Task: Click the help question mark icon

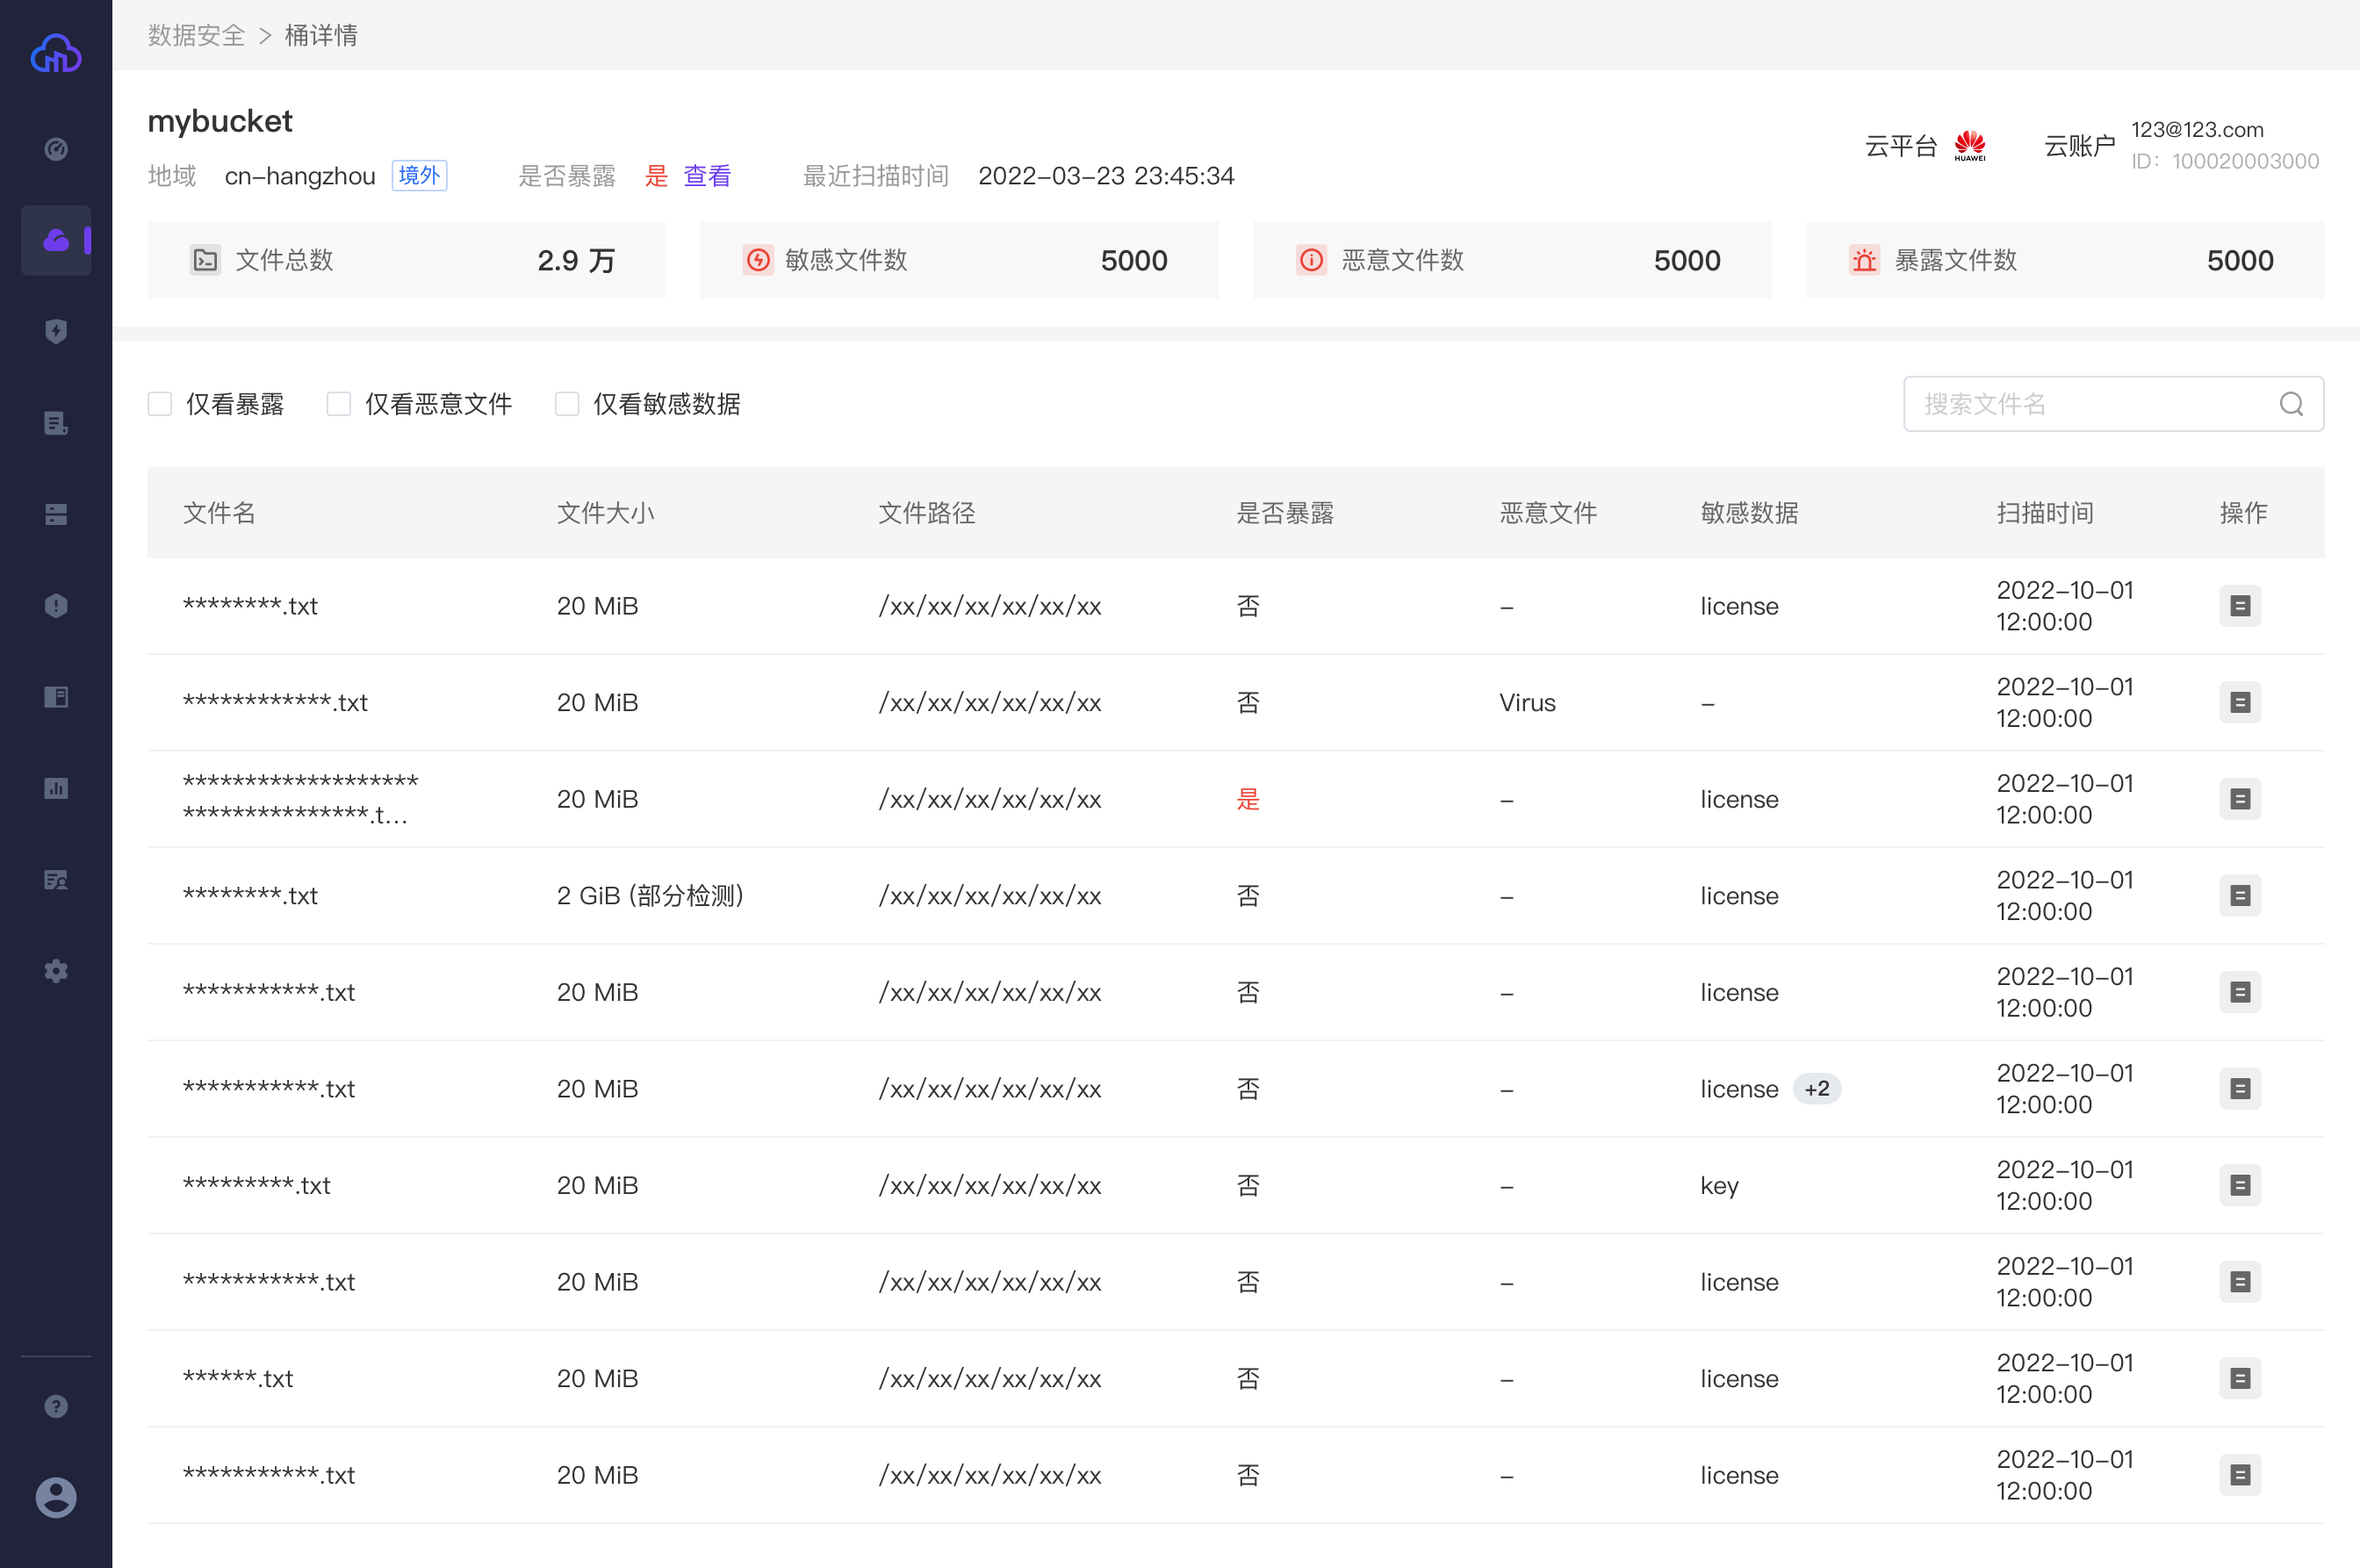Action: 56,1406
